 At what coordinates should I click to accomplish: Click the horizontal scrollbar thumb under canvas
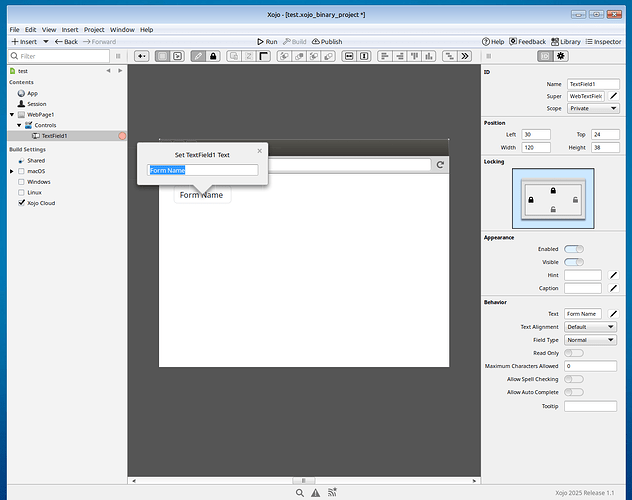click(x=304, y=481)
